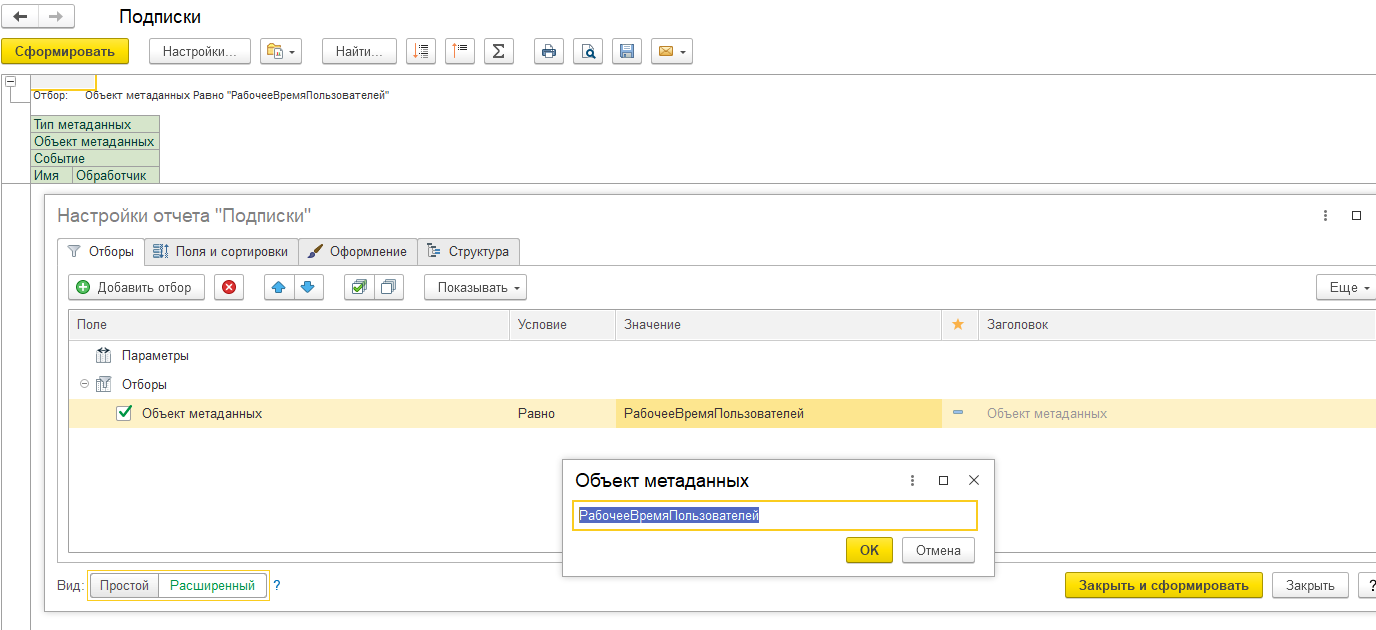The width and height of the screenshot is (1376, 630).
Task: Click the Закрыть button
Action: [1310, 586]
